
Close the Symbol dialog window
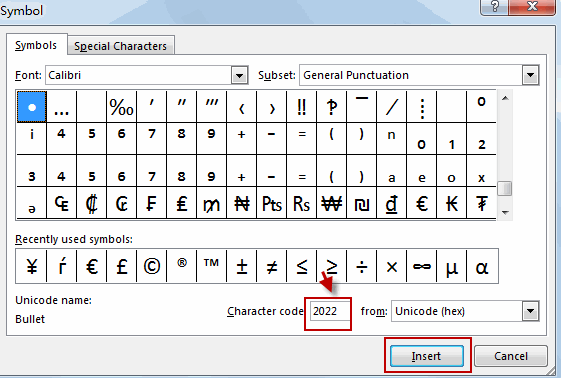tap(532, 6)
